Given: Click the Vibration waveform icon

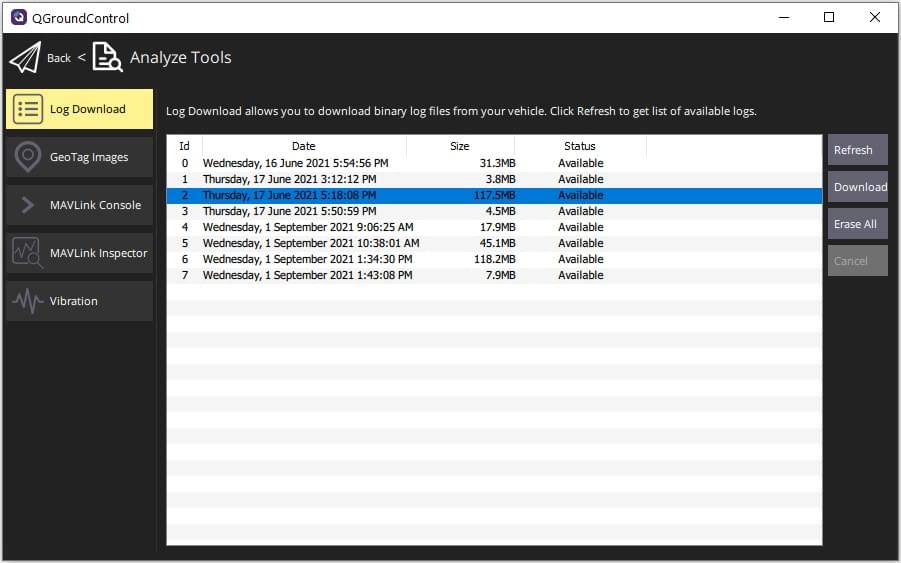Looking at the screenshot, I should tap(28, 301).
